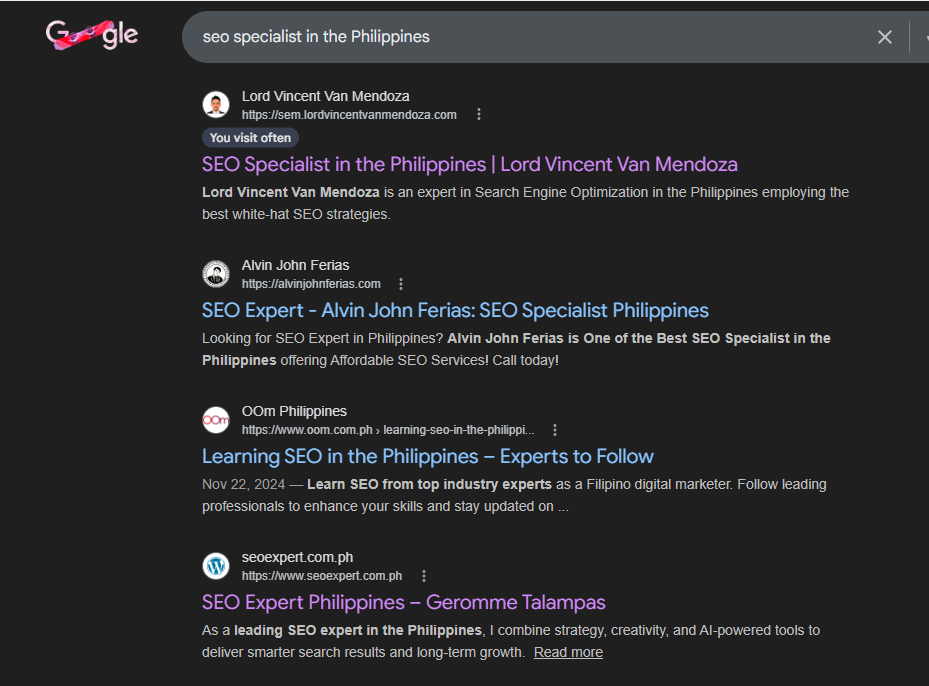
Task: Click the 'seoexpert.com.ph' site name text
Action: point(297,557)
